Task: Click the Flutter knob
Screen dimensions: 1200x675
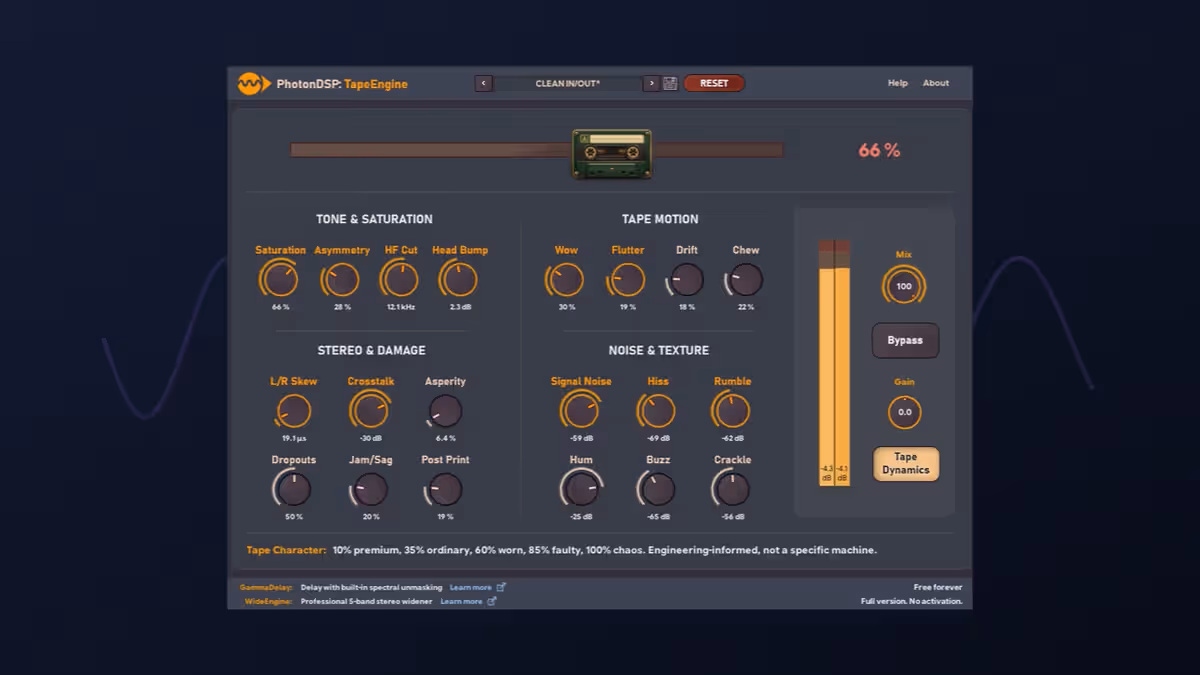Action: (x=628, y=279)
